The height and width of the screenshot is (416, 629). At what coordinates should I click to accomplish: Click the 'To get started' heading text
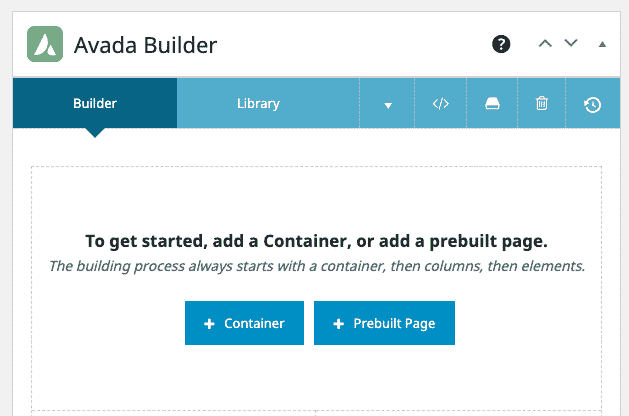point(317,241)
